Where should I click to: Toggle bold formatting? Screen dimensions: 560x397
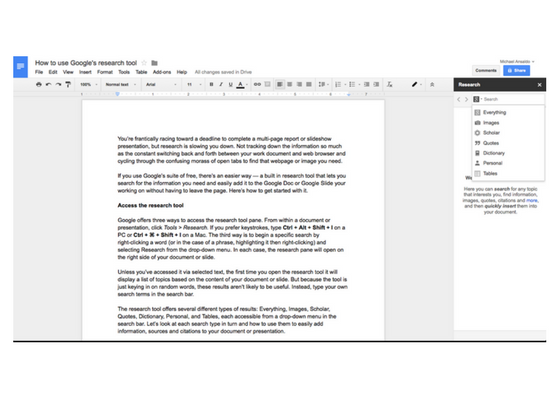tap(211, 84)
